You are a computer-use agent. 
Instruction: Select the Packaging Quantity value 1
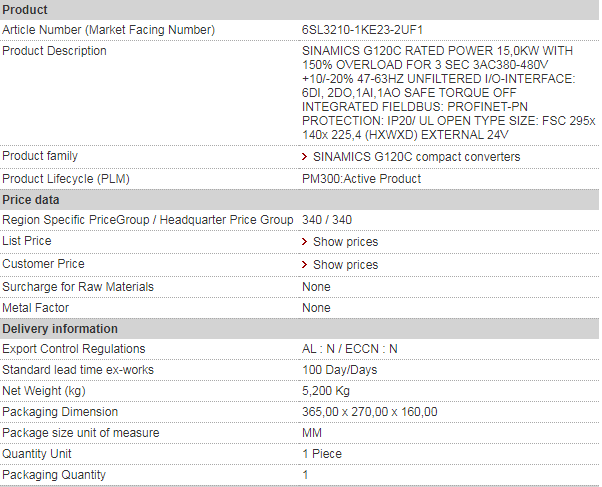(x=305, y=475)
